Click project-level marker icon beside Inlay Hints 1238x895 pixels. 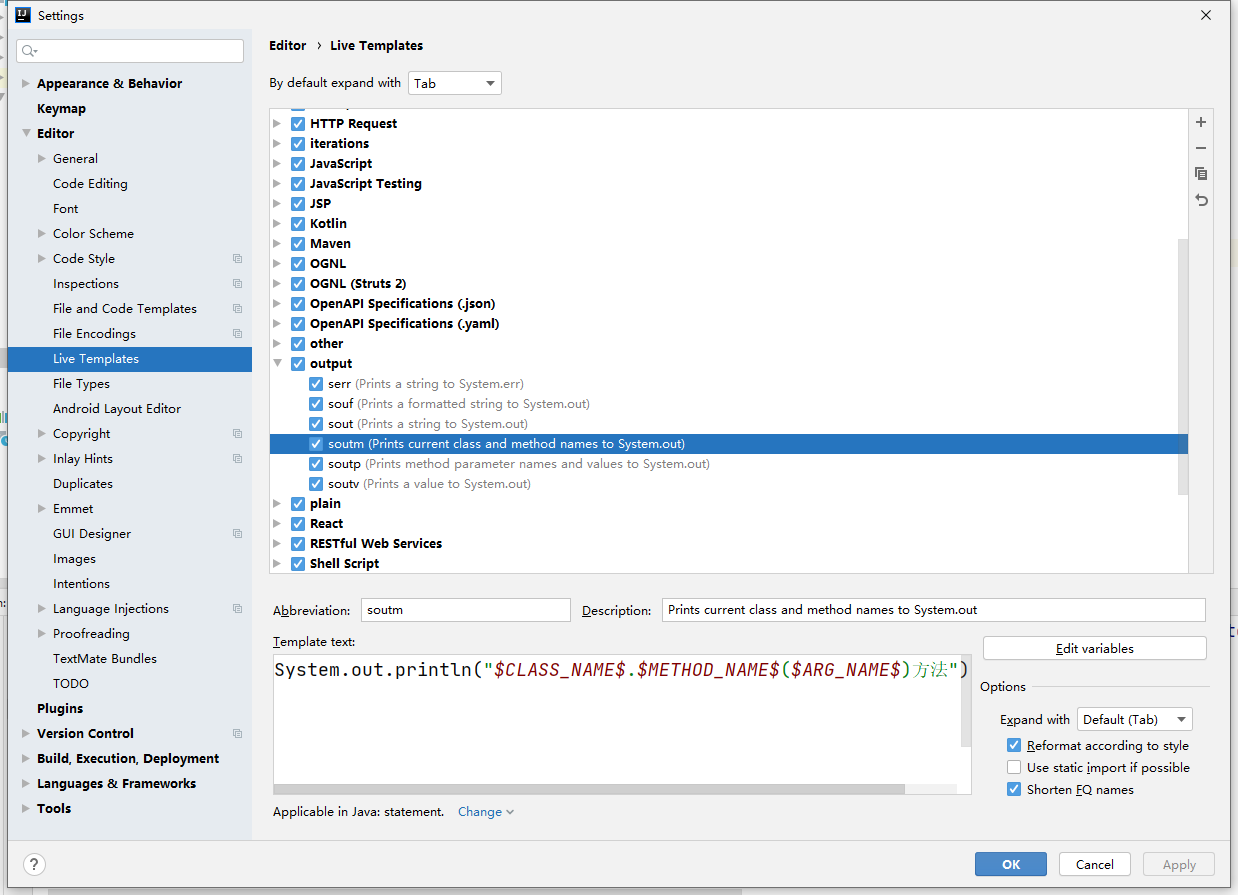237,459
